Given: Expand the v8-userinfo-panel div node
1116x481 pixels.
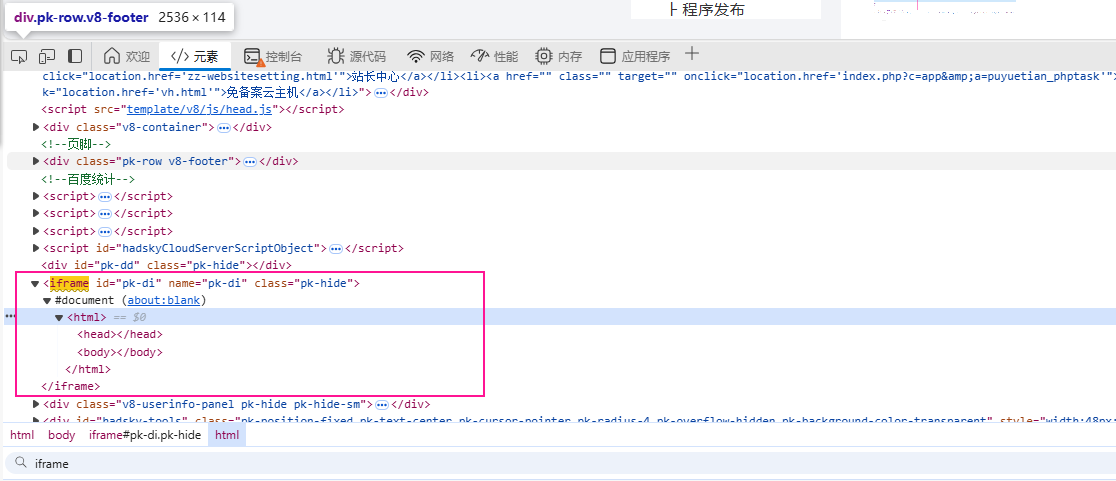Looking at the screenshot, I should pos(36,404).
